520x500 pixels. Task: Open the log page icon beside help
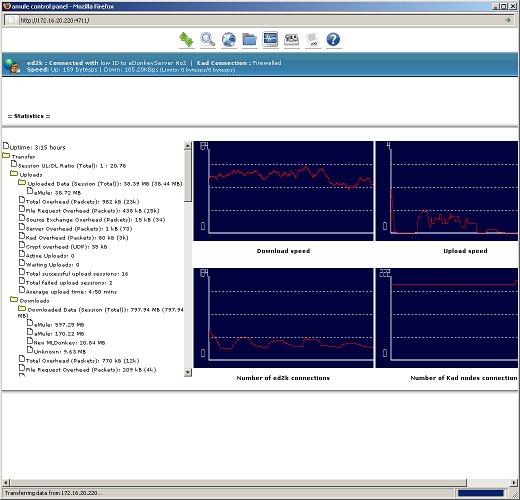(312, 40)
